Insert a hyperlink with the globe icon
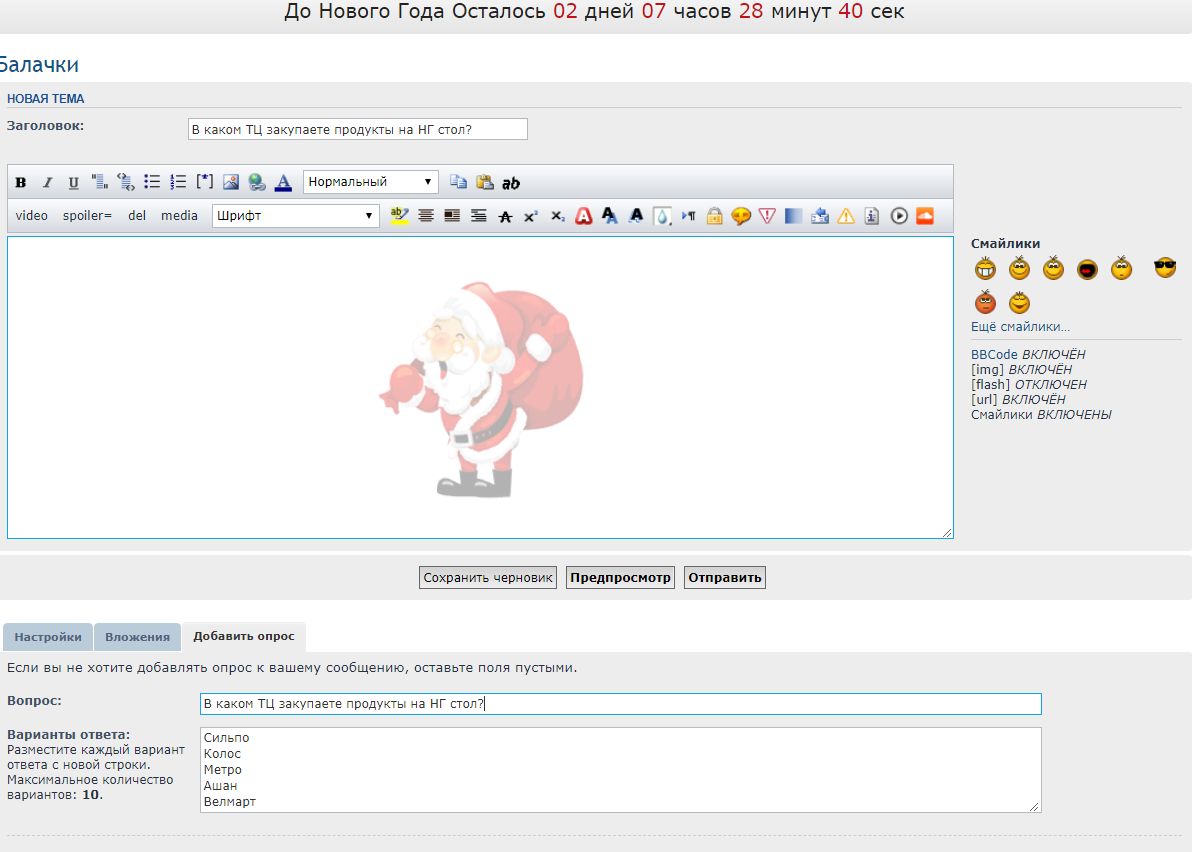The image size is (1192, 852). (257, 182)
